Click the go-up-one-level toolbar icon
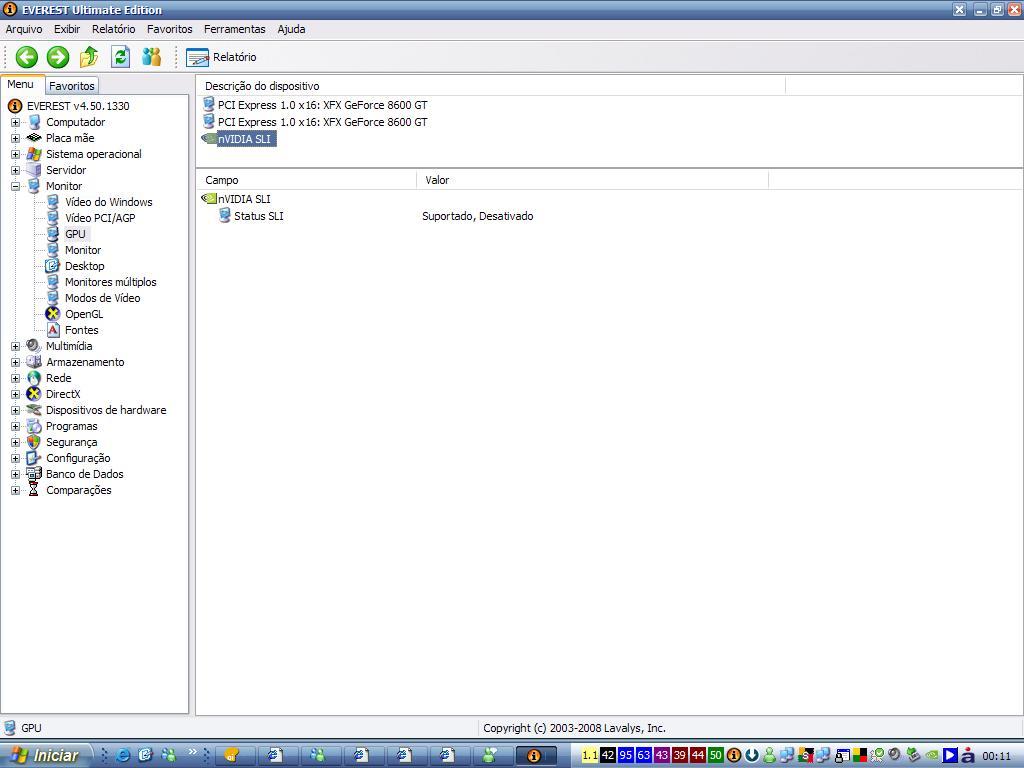The image size is (1024, 768). pyautogui.click(x=89, y=57)
